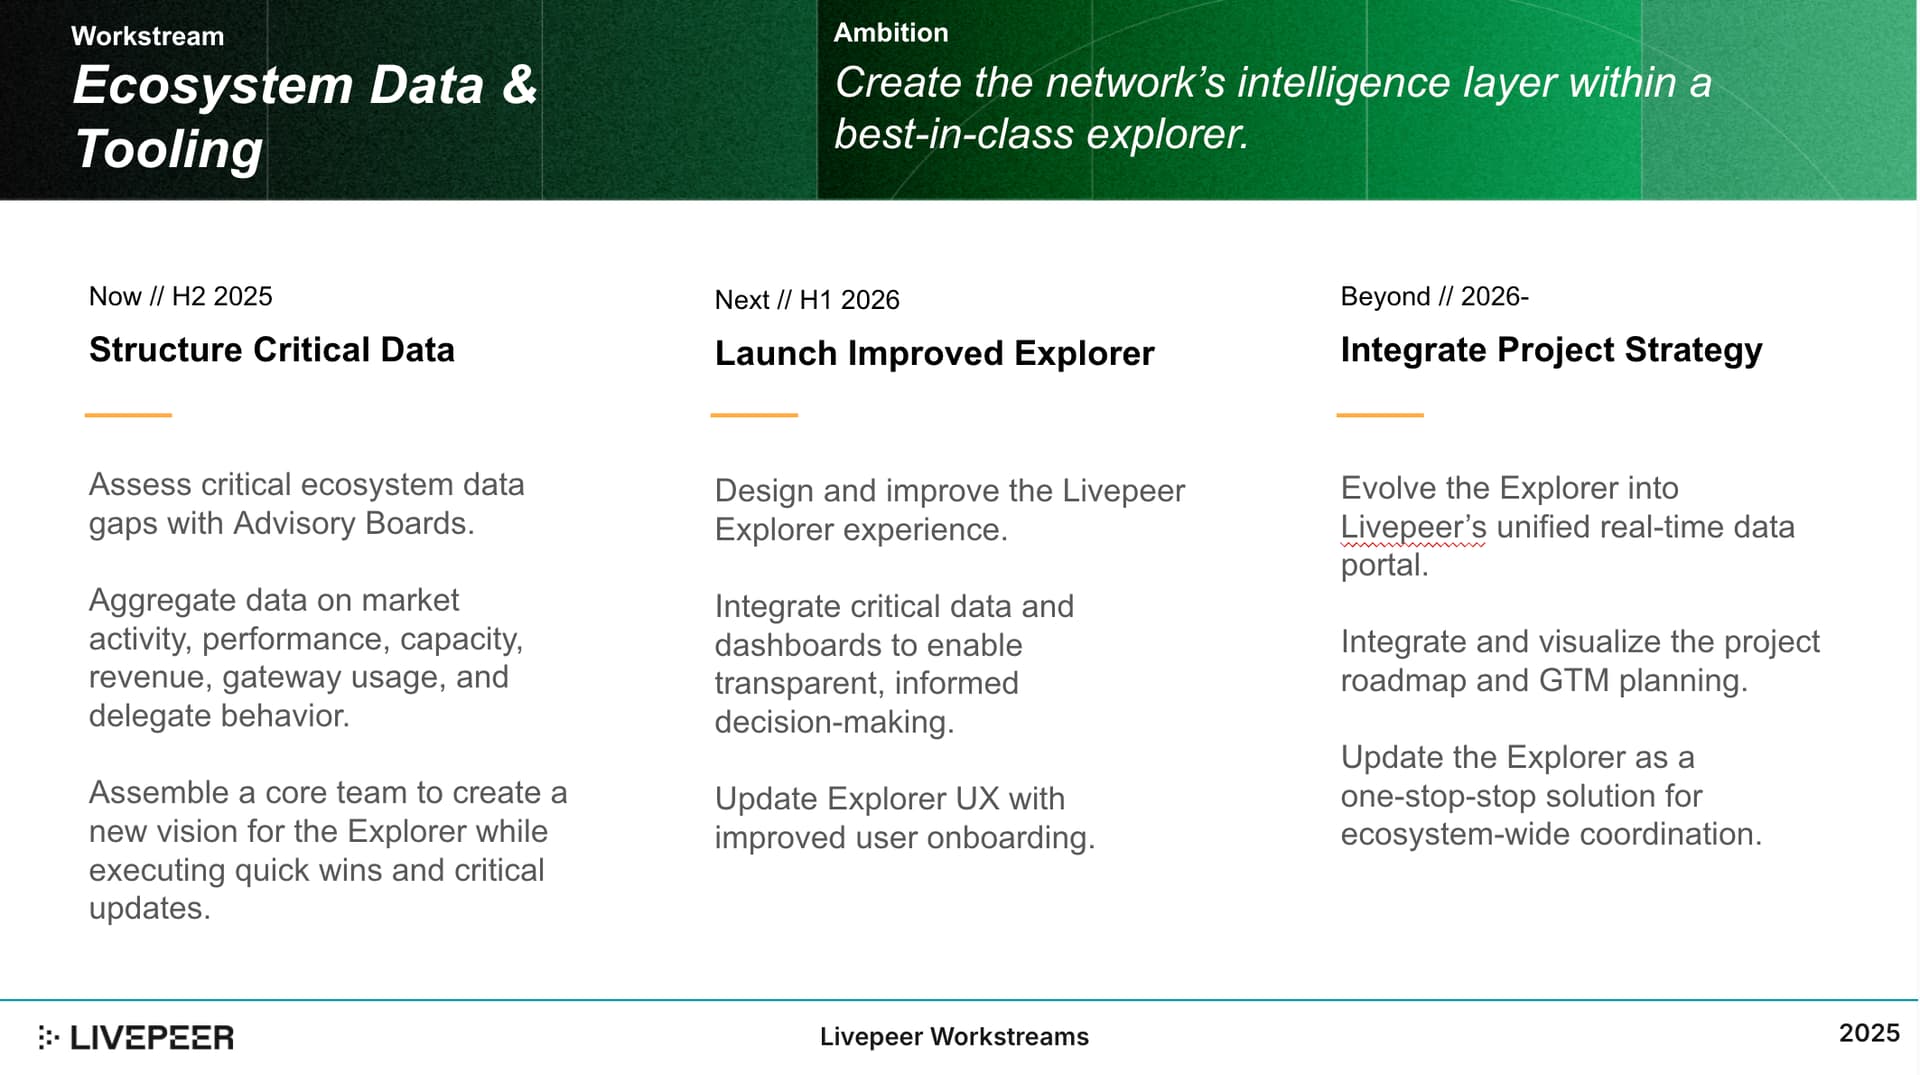Viewport: 1920px width, 1075px height.
Task: Click the 'Launch Improved Explorer' heading
Action: click(934, 353)
